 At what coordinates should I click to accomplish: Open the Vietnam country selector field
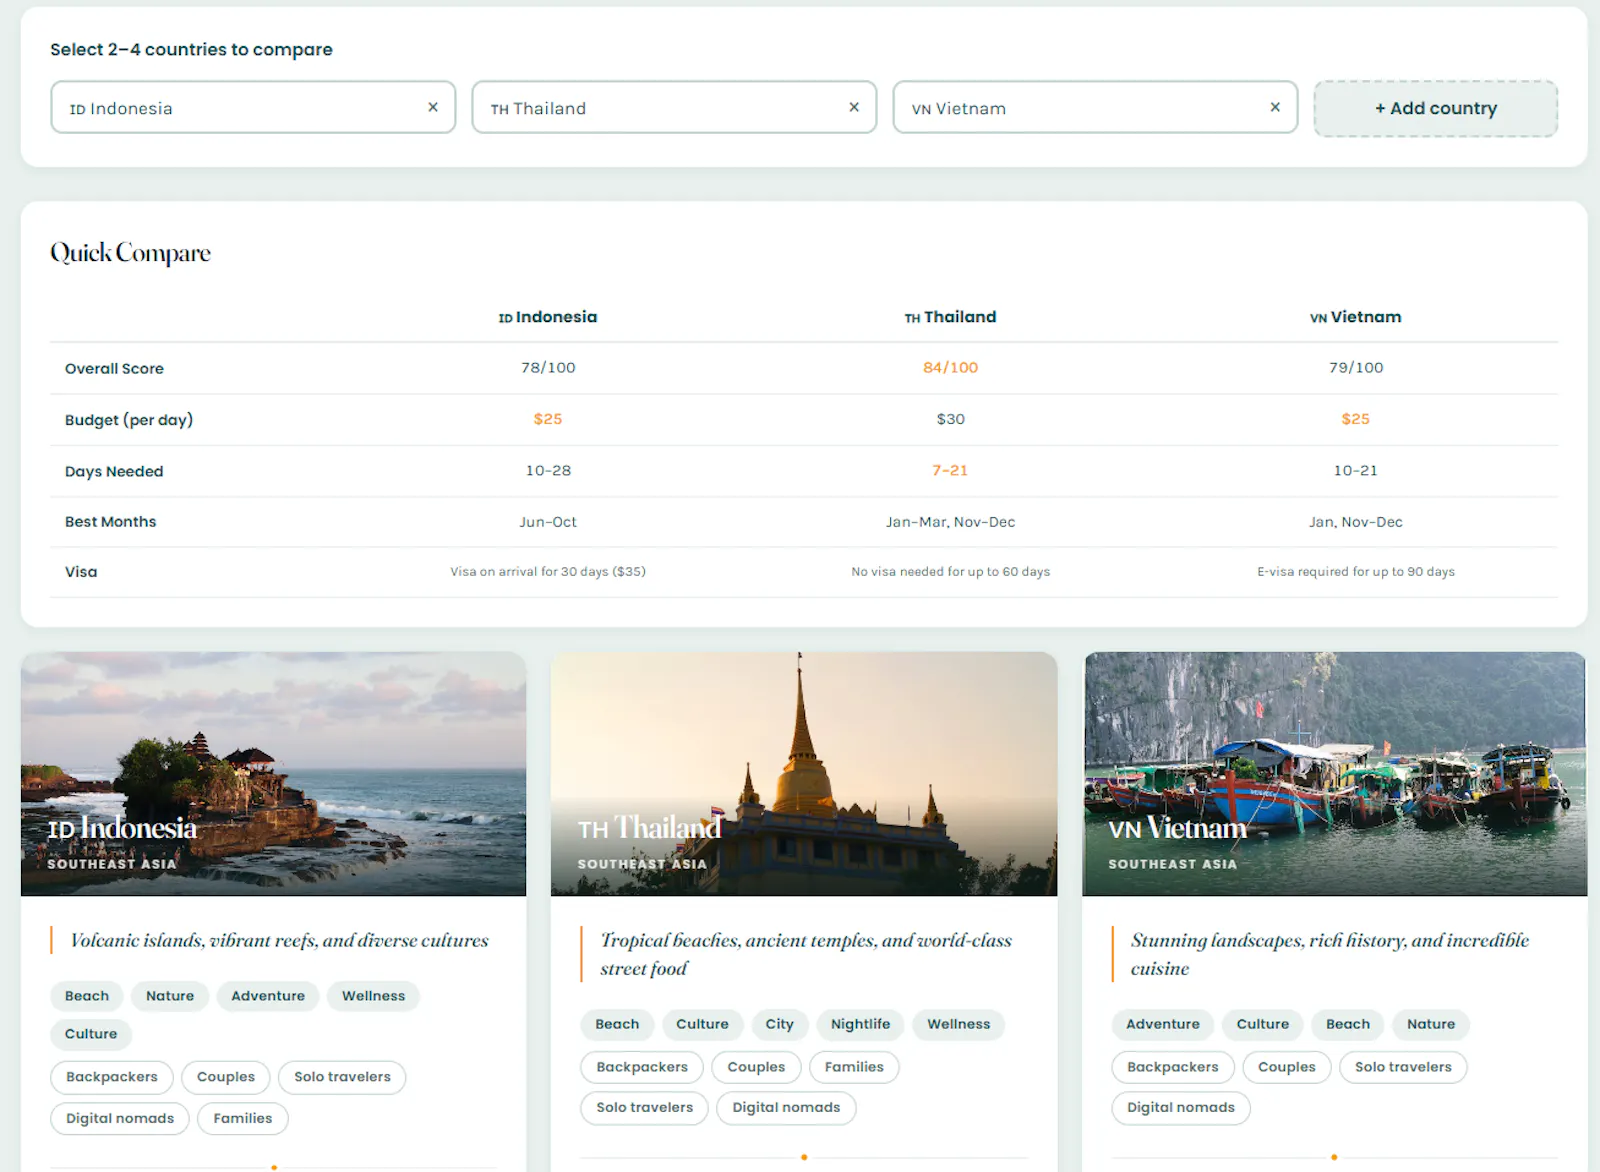click(1095, 108)
